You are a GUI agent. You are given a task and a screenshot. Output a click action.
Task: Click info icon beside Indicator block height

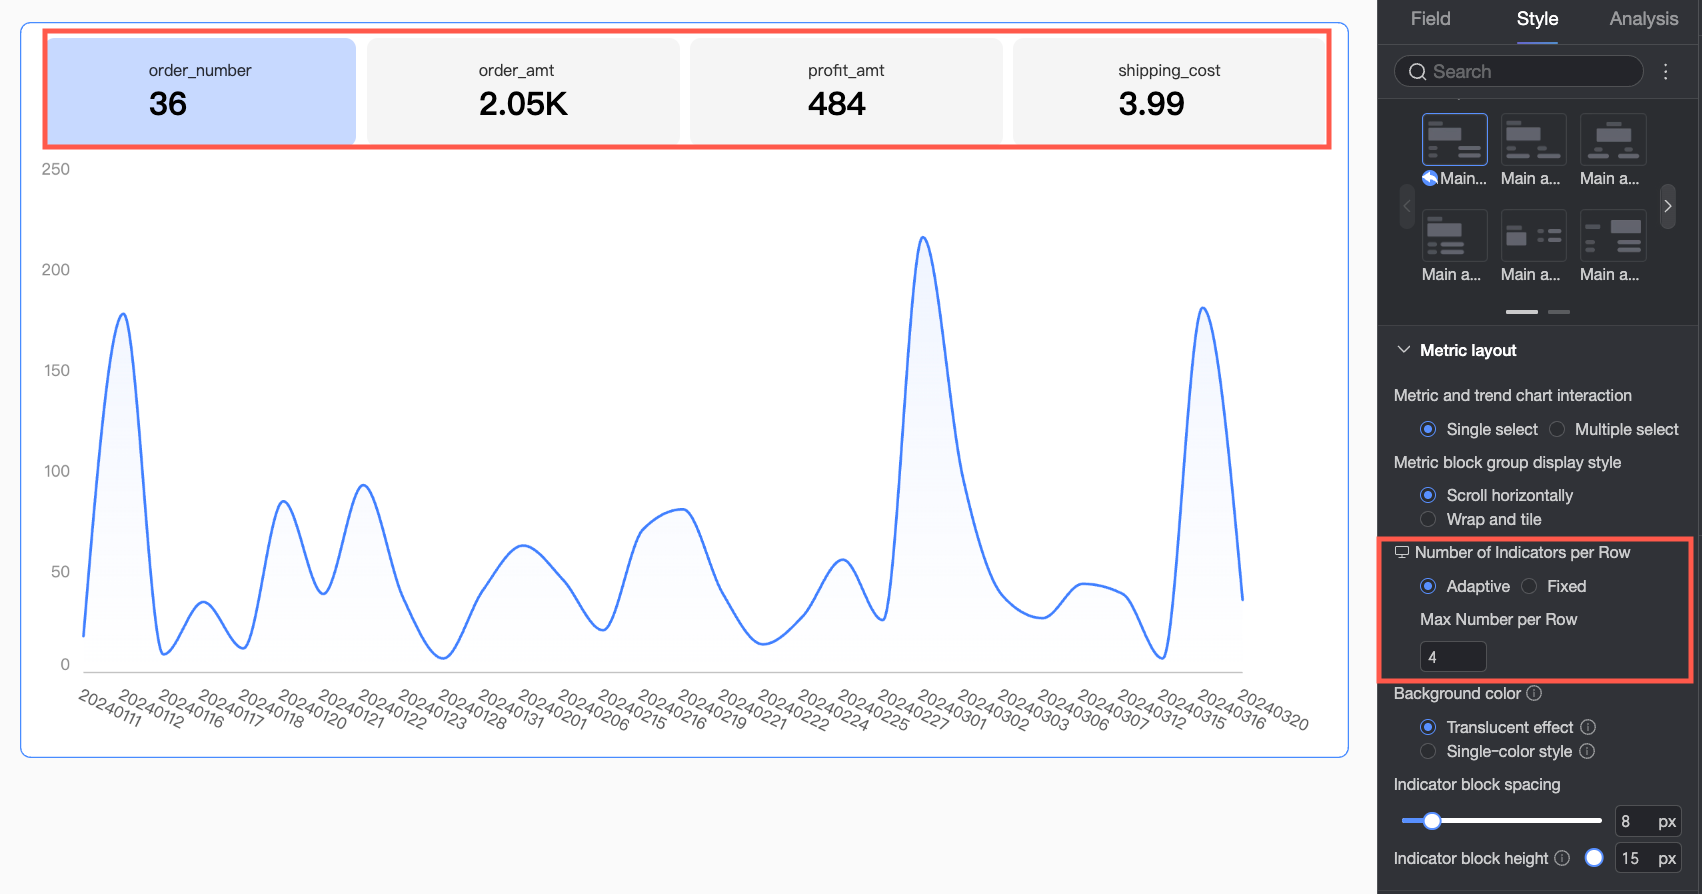1562,858
